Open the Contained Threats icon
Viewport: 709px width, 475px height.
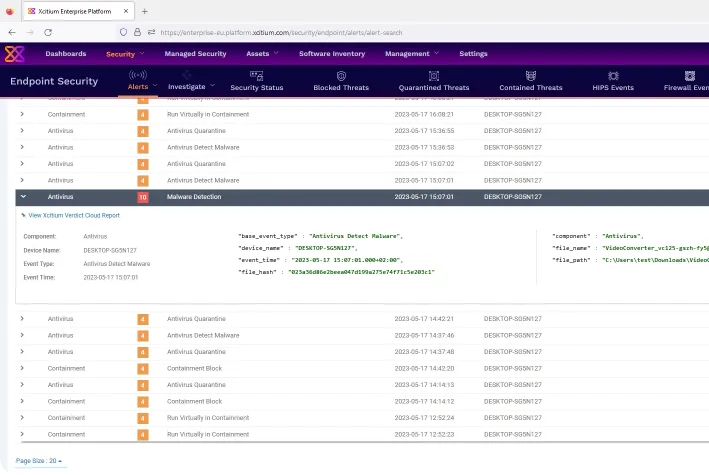pos(531,76)
